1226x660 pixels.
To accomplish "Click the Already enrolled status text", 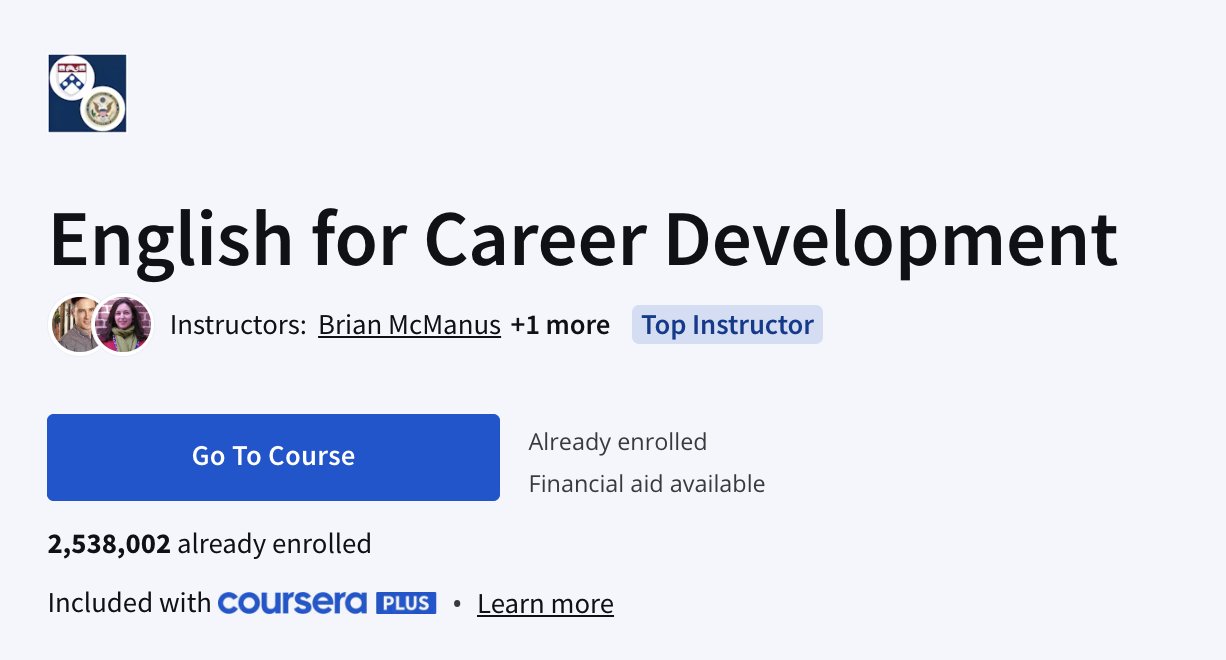I will coord(618,442).
